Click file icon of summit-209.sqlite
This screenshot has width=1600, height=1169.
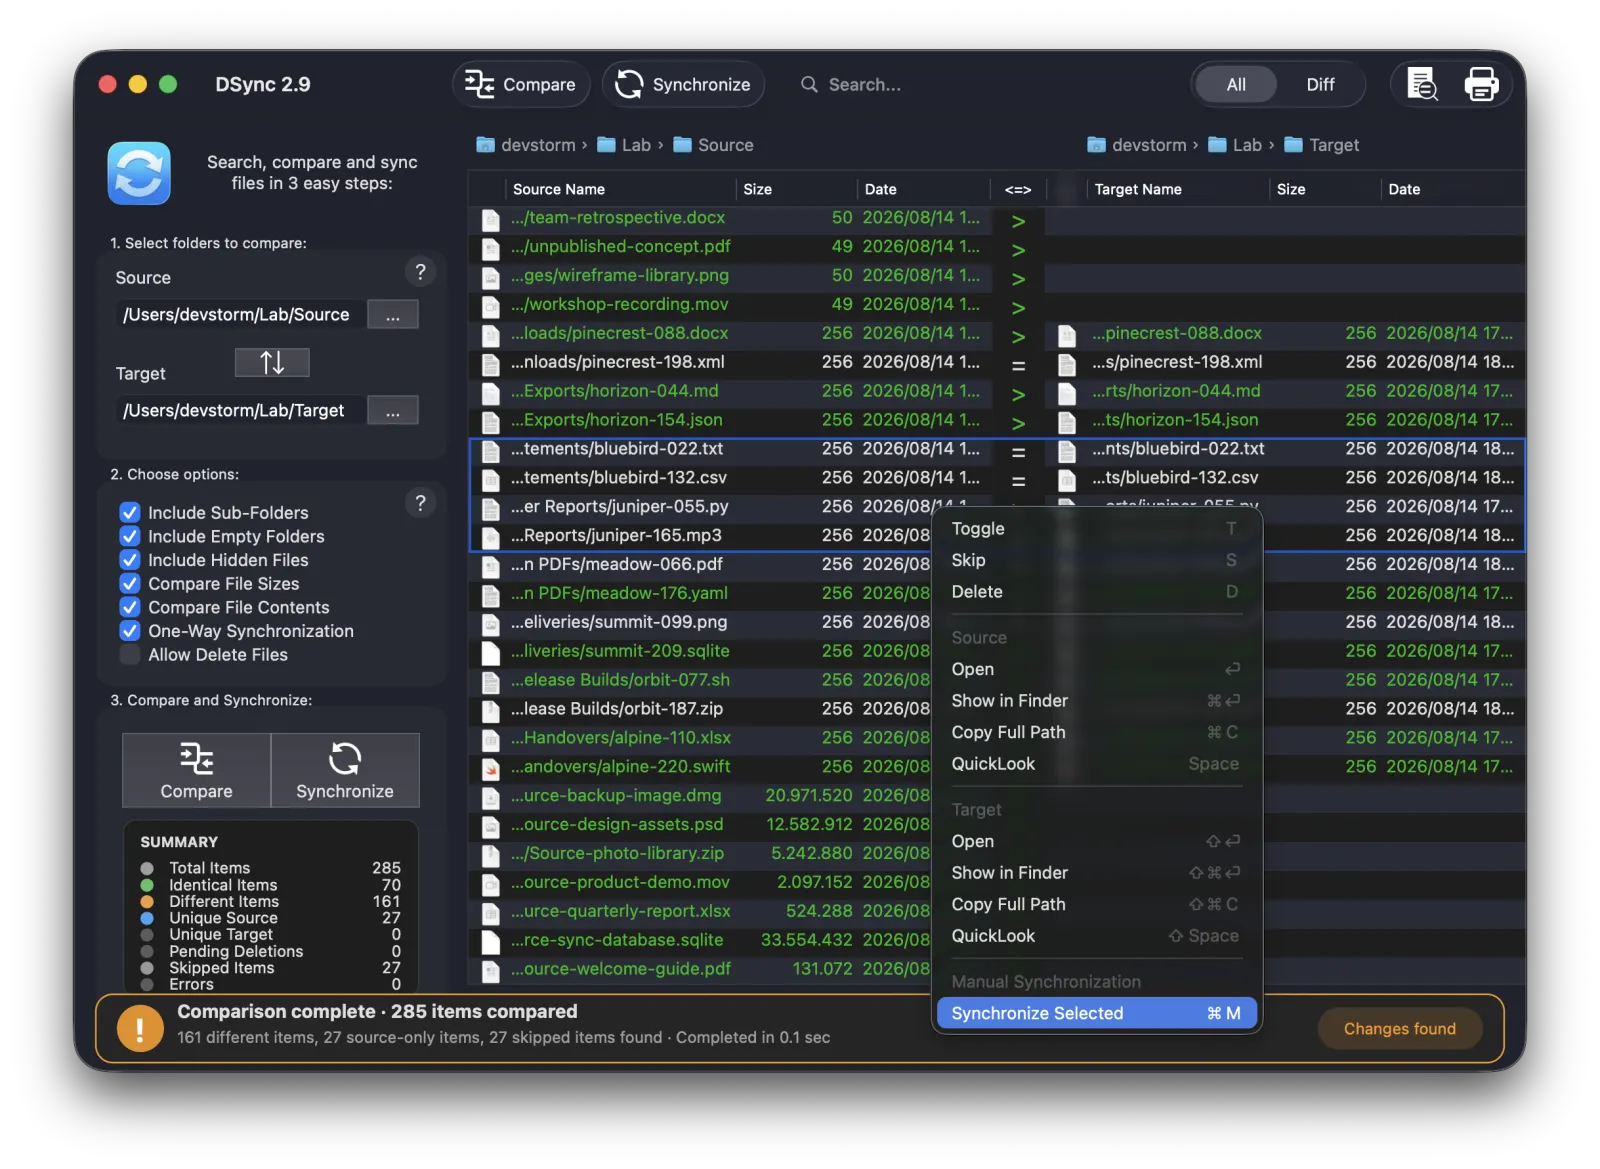[490, 653]
